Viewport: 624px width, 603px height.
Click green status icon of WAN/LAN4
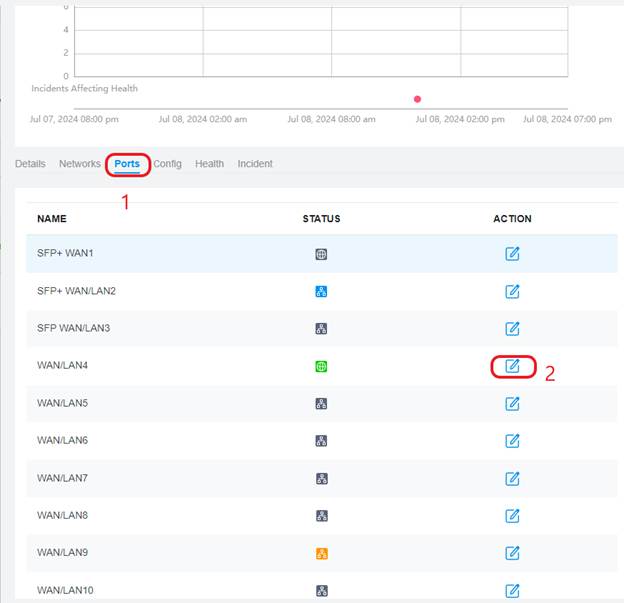click(x=321, y=366)
